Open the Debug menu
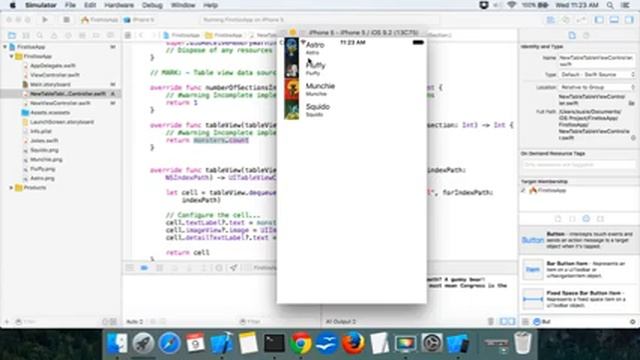This screenshot has height=360, width=640. tap(152, 5)
